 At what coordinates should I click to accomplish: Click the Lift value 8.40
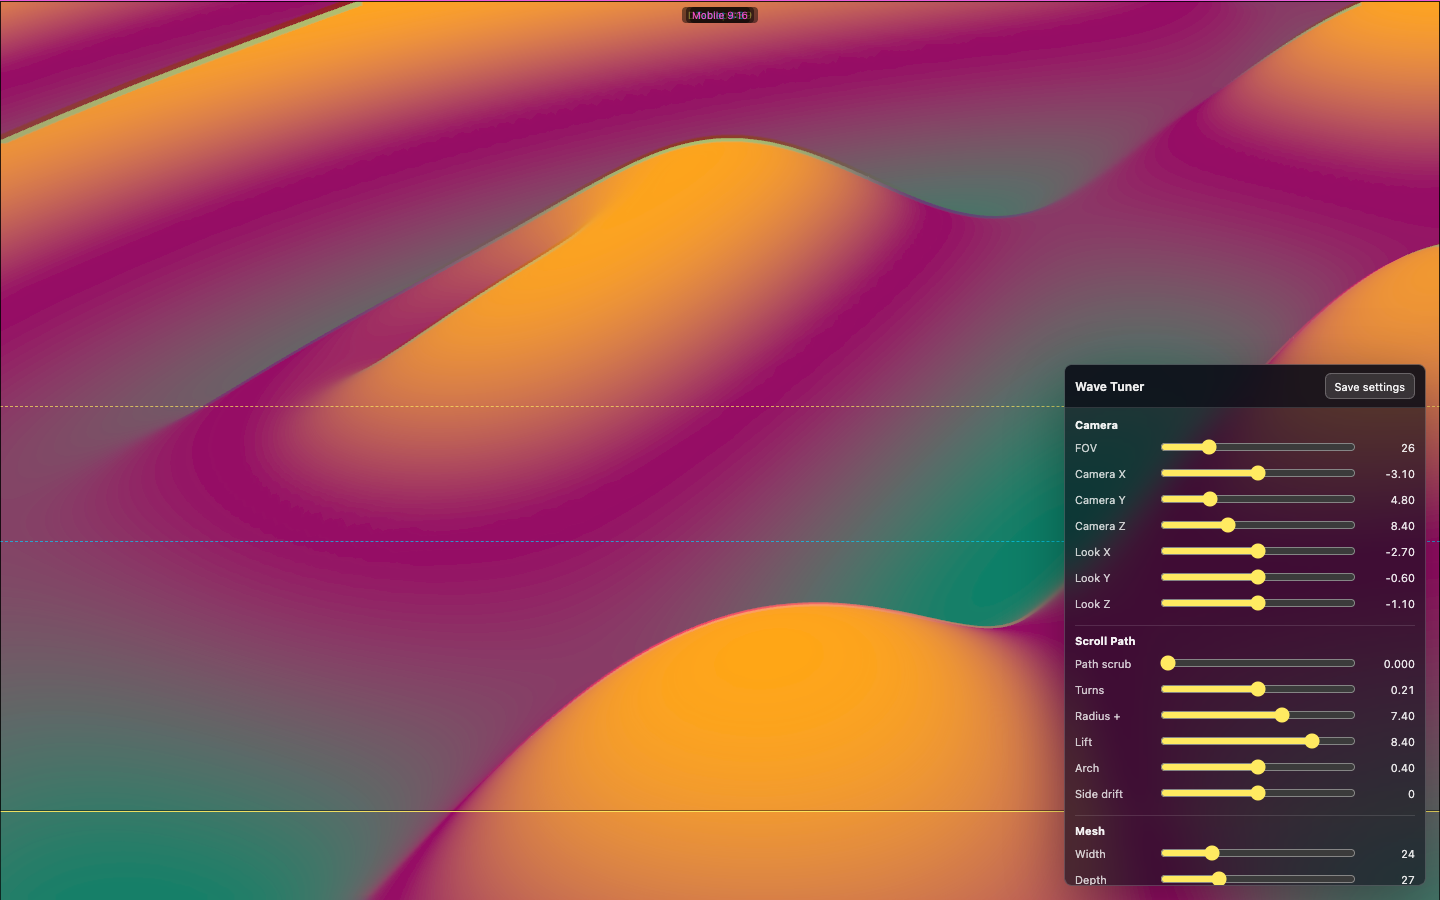(x=1402, y=742)
